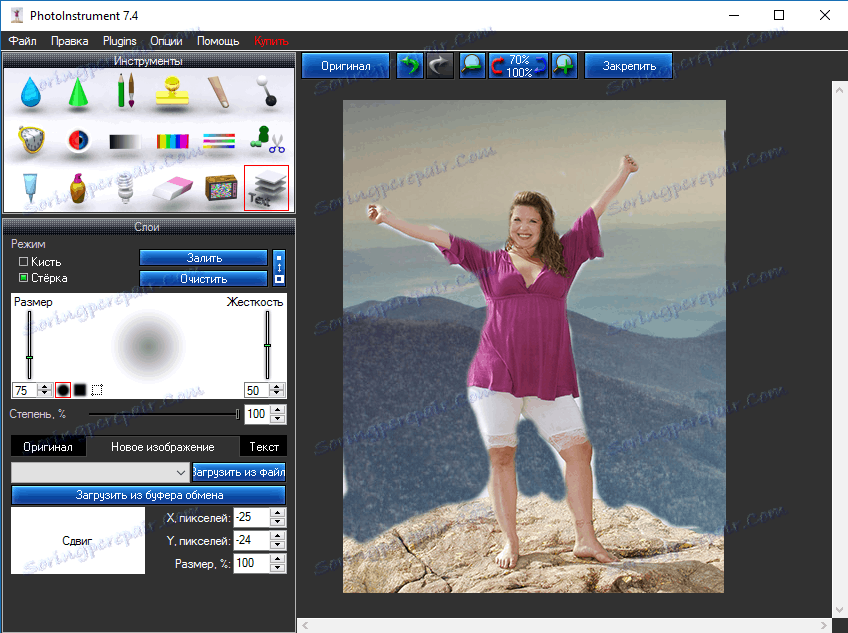Screen dimensions: 848x633
Task: Select the round brush shape option
Action: point(62,389)
